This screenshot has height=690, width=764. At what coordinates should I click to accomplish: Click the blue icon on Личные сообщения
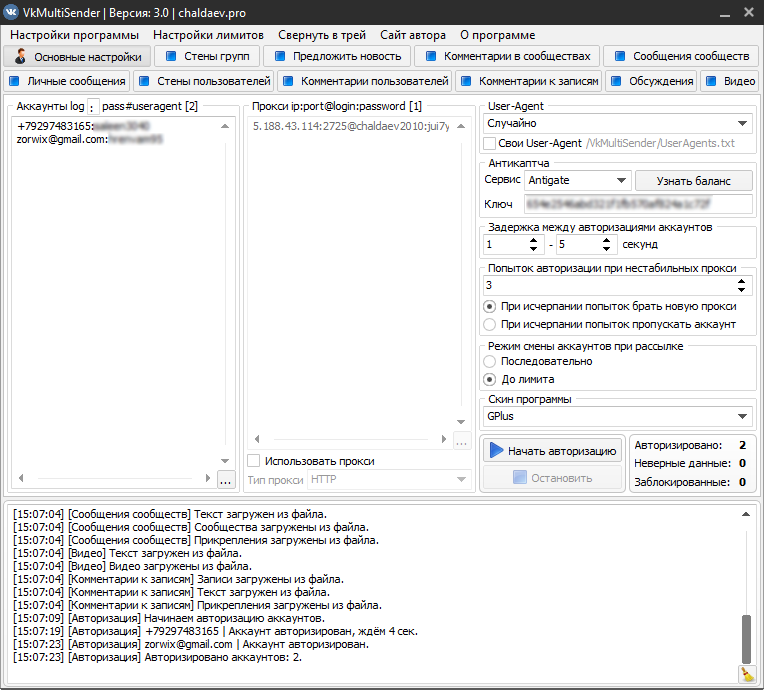coord(14,81)
